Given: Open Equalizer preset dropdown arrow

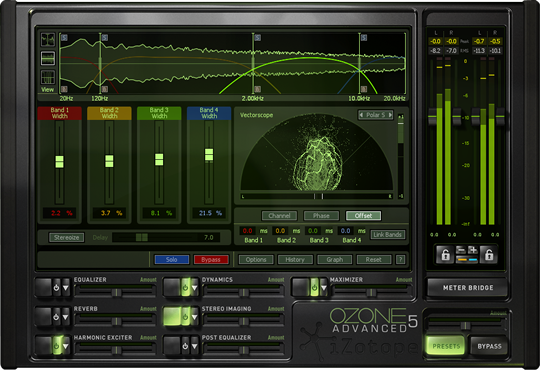Looking at the screenshot, I should [x=66, y=288].
